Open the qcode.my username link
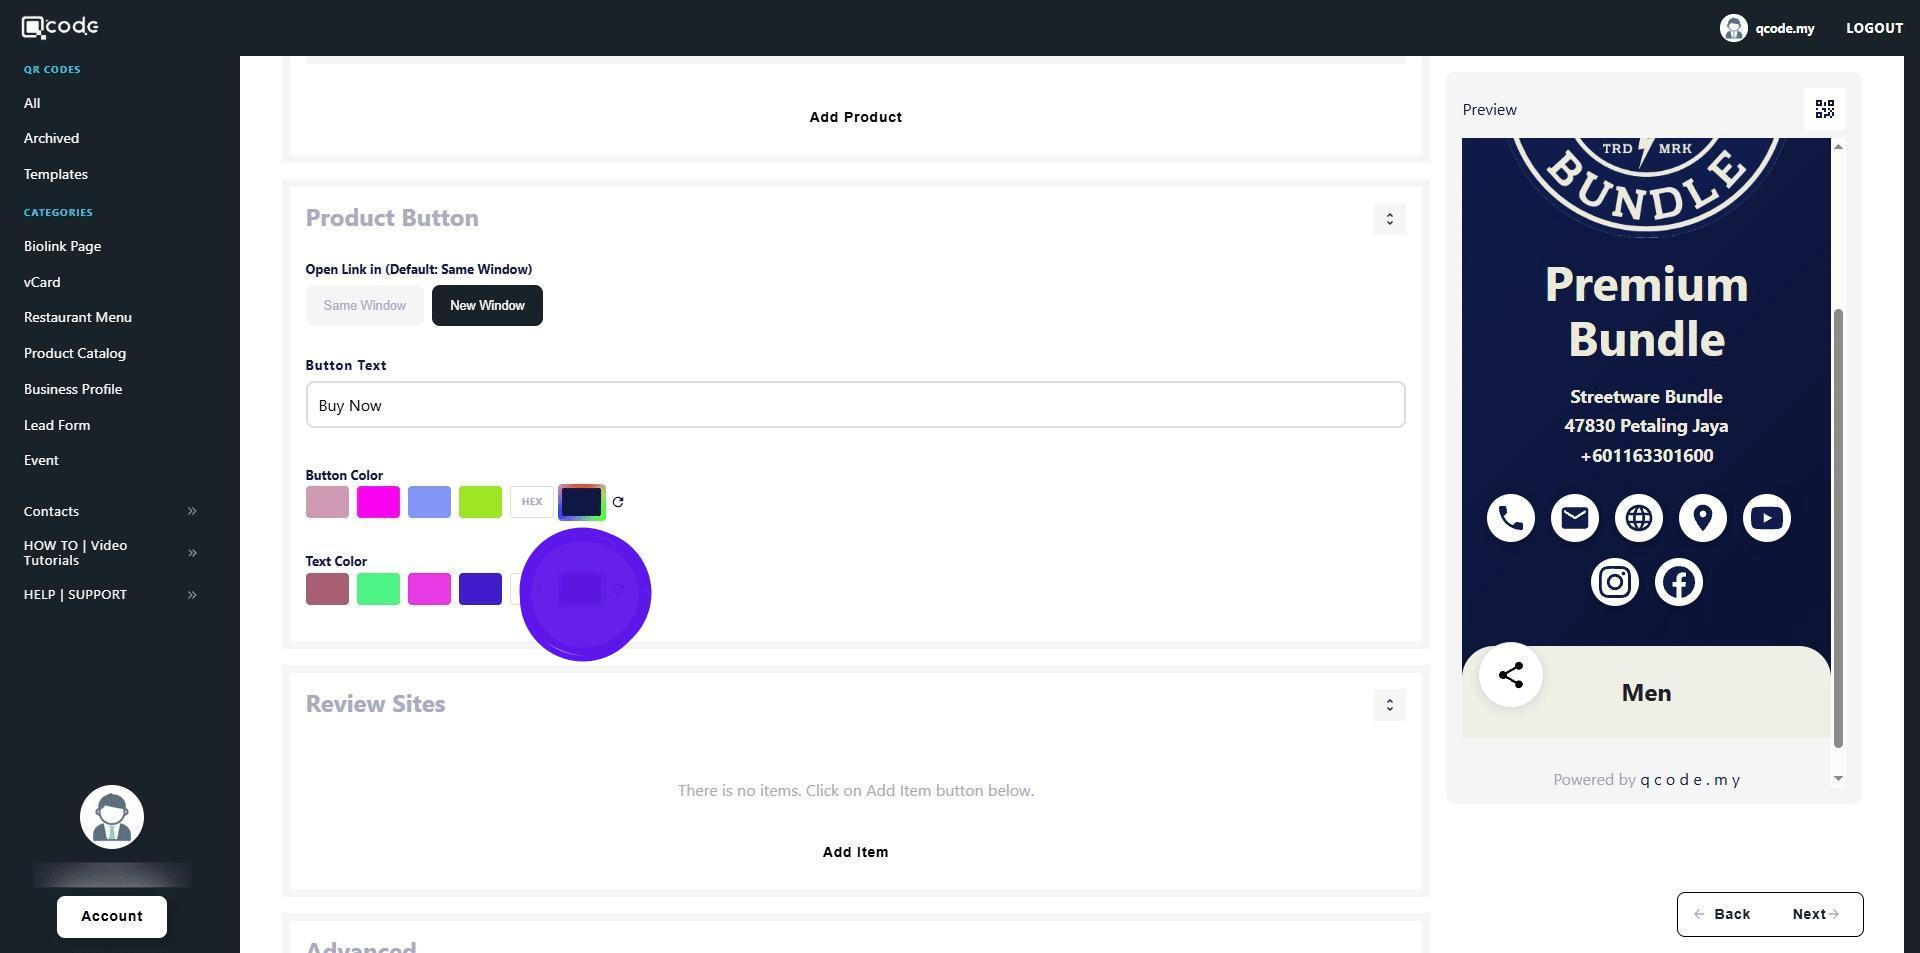Image resolution: width=1920 pixels, height=953 pixels. pos(1784,28)
